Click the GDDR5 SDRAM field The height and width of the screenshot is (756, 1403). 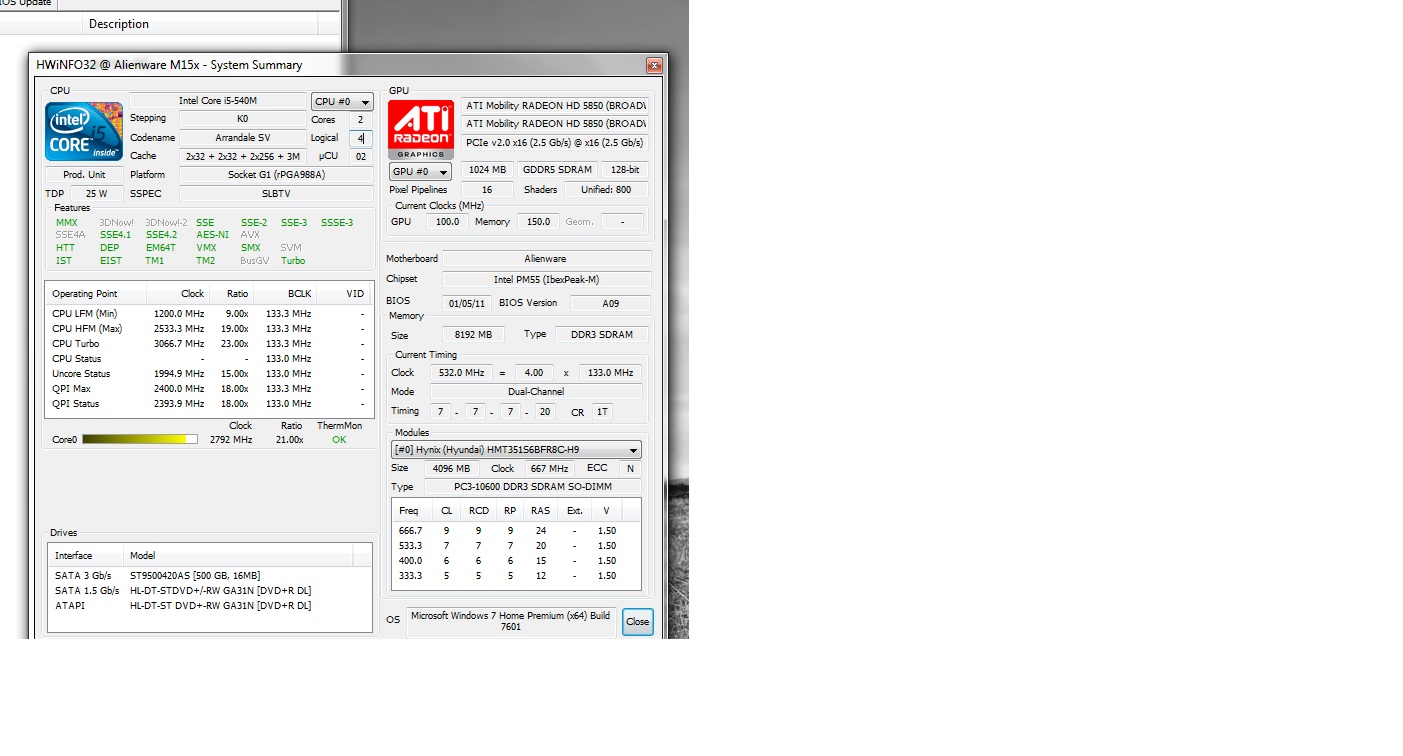[x=557, y=170]
